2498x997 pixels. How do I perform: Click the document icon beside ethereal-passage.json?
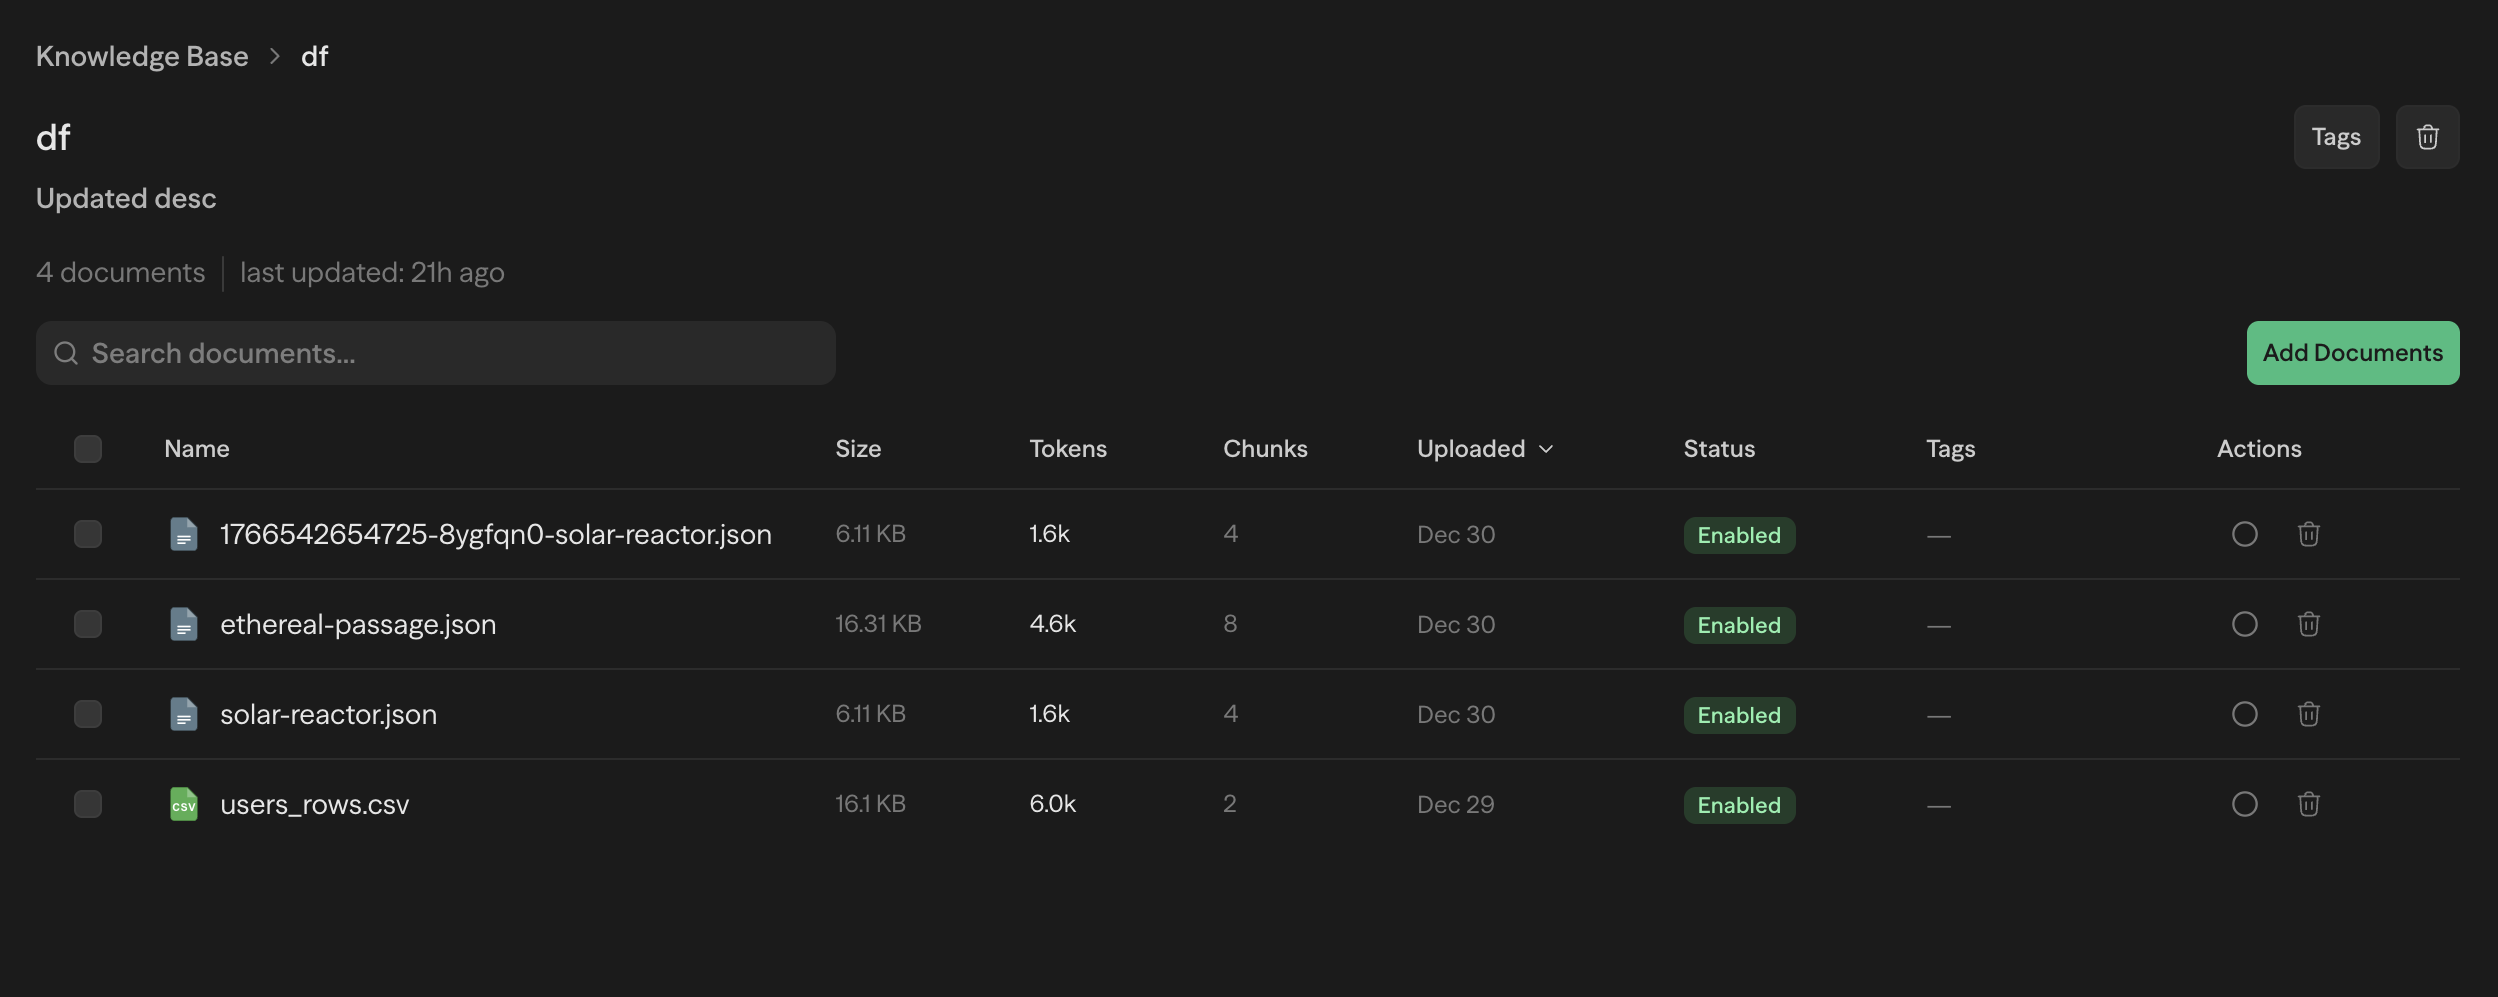(184, 624)
